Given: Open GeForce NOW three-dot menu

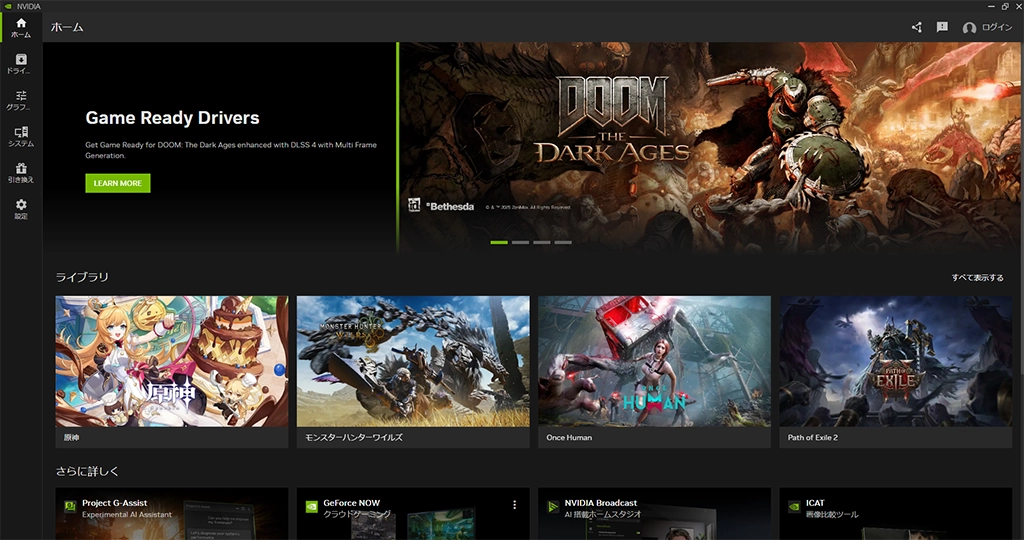Looking at the screenshot, I should [x=515, y=505].
